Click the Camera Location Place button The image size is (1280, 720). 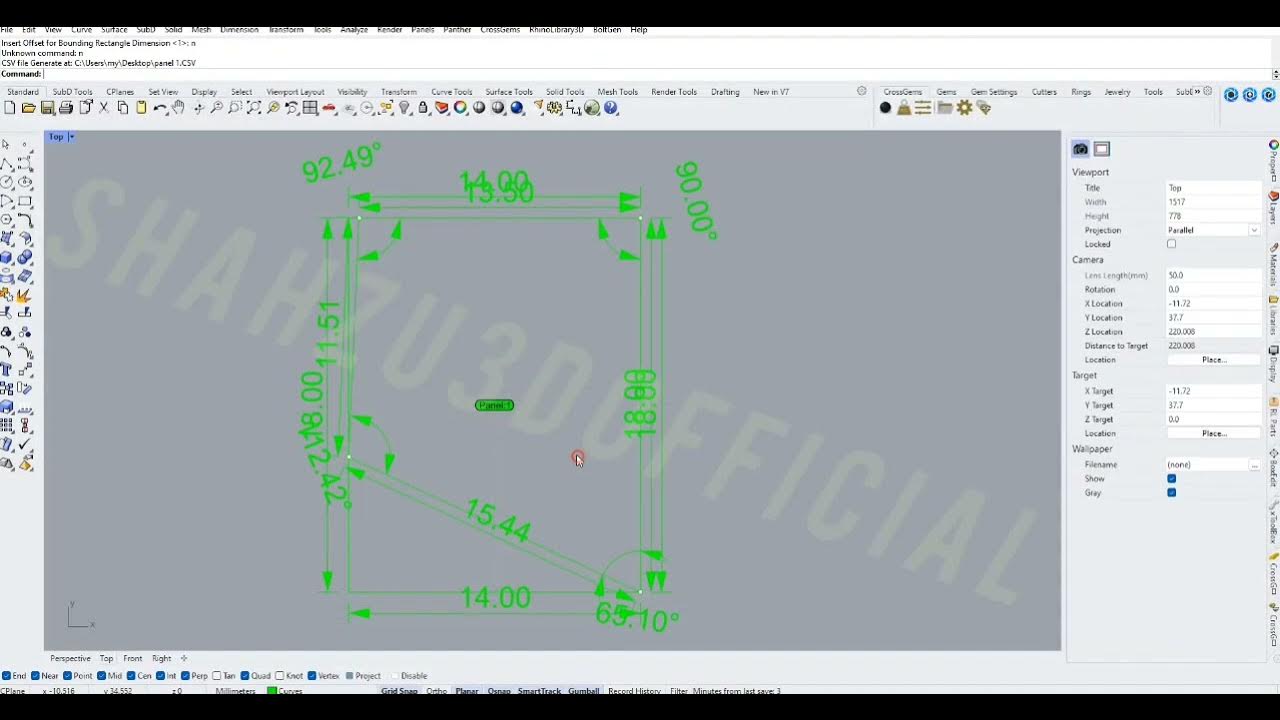click(x=1214, y=360)
